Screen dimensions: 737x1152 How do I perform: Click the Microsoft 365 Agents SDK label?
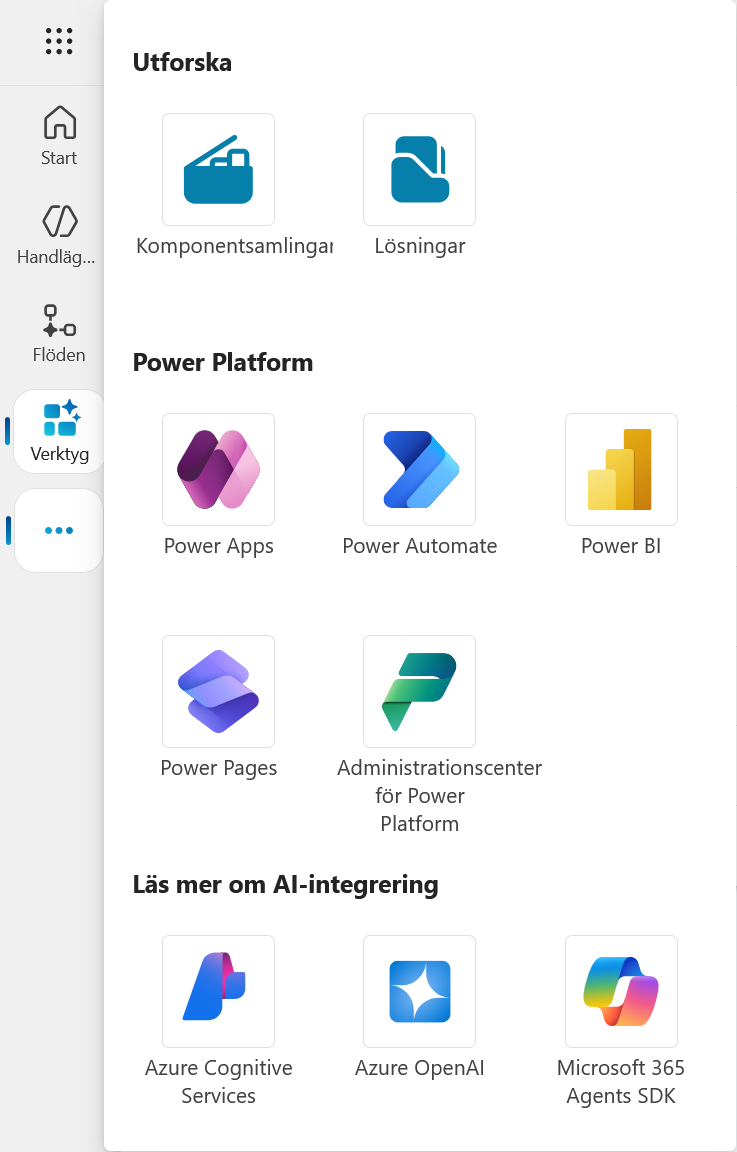[621, 1081]
